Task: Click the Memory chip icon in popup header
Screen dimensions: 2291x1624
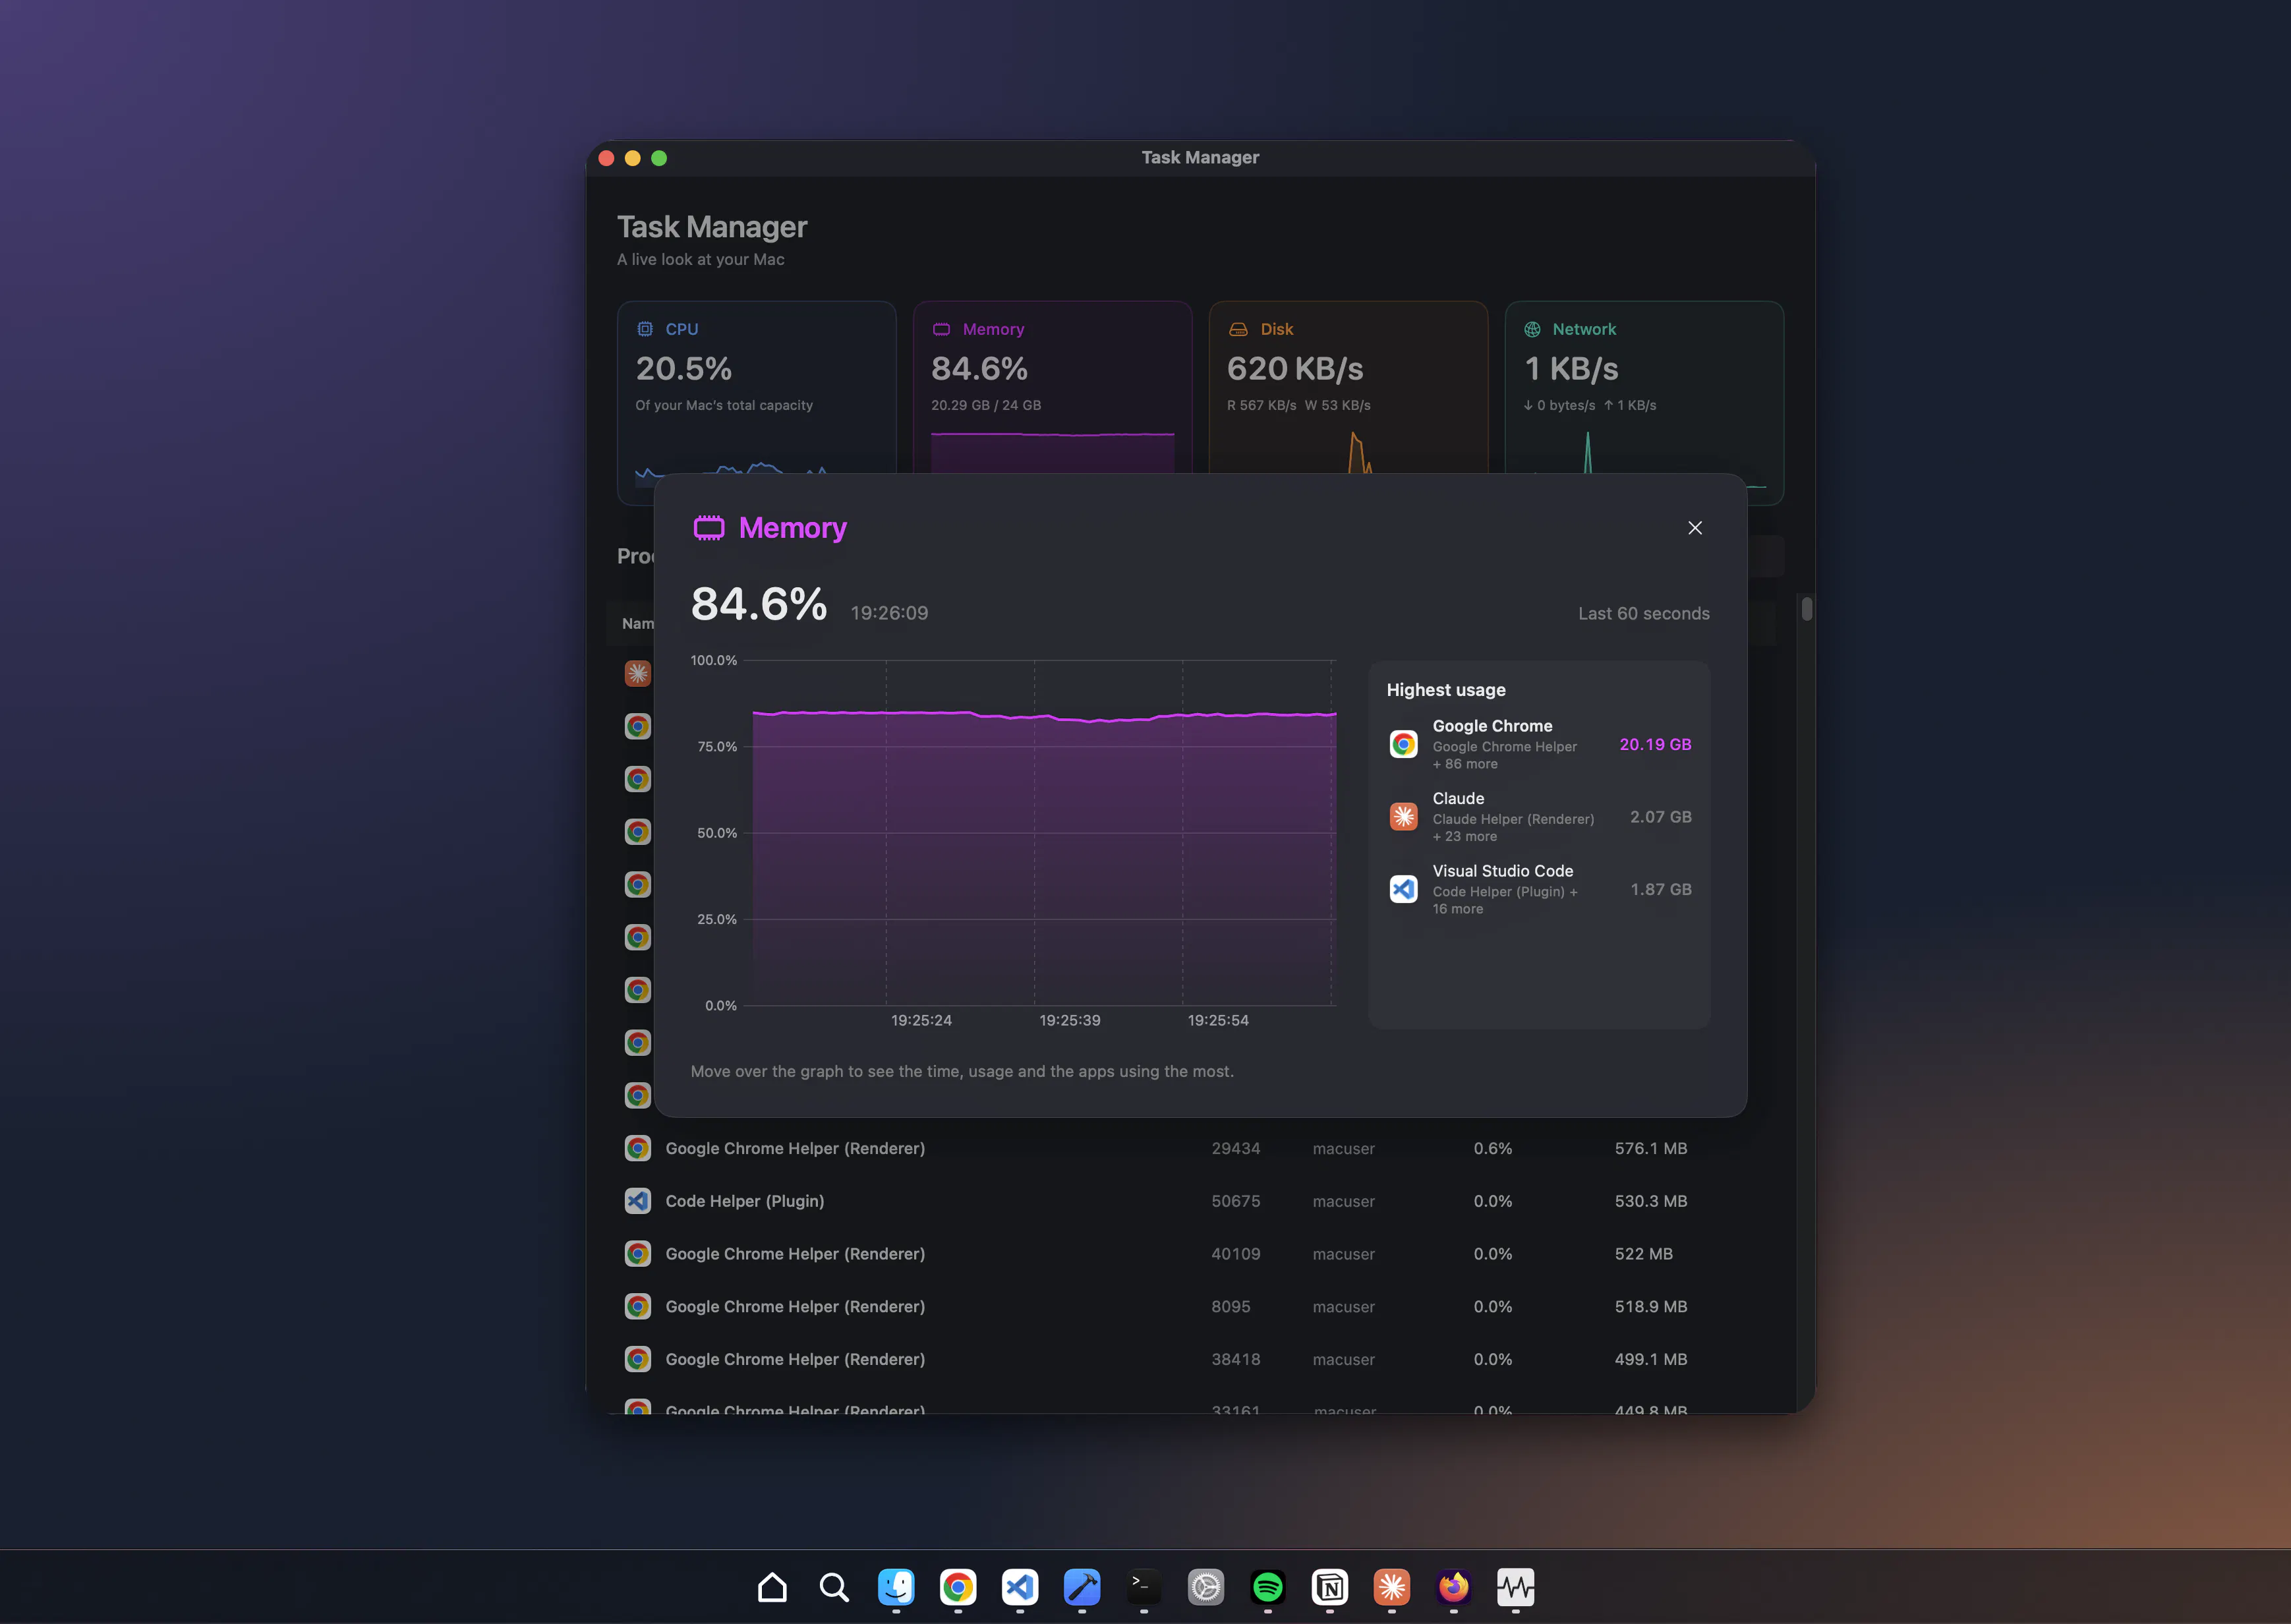Action: click(x=709, y=528)
